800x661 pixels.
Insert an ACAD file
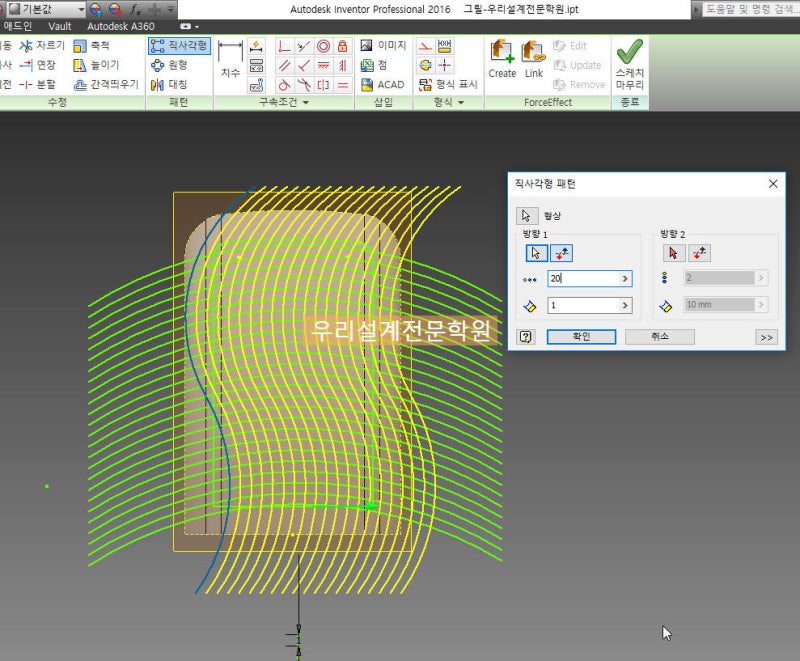click(383, 85)
